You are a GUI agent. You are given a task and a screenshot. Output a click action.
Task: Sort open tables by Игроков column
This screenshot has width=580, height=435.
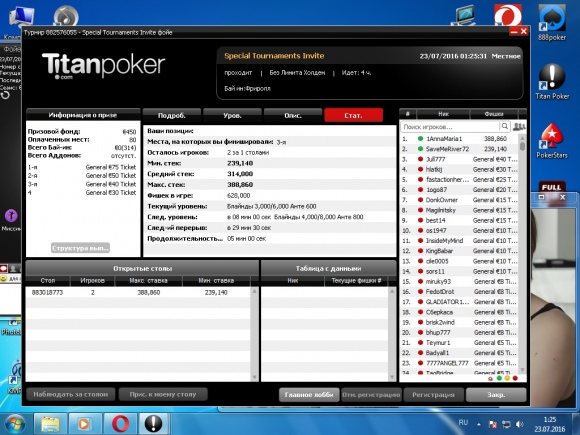click(x=92, y=281)
